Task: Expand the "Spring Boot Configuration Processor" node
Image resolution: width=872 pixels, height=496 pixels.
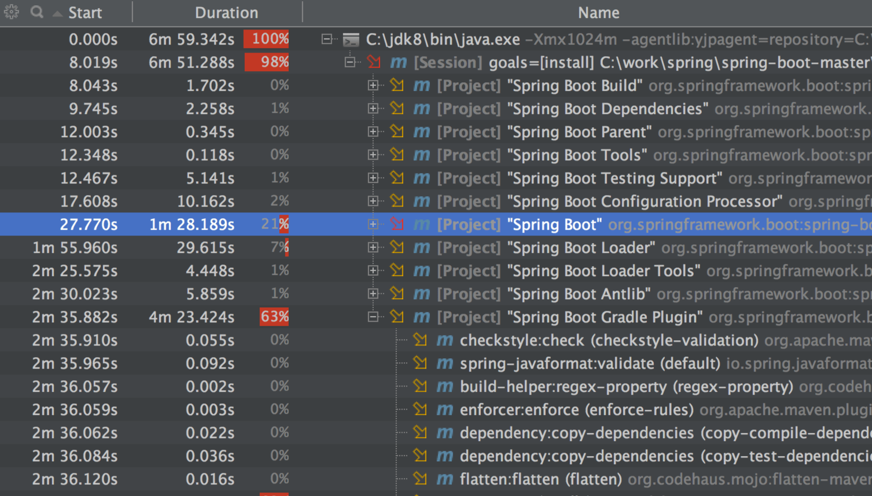Action: (x=373, y=201)
